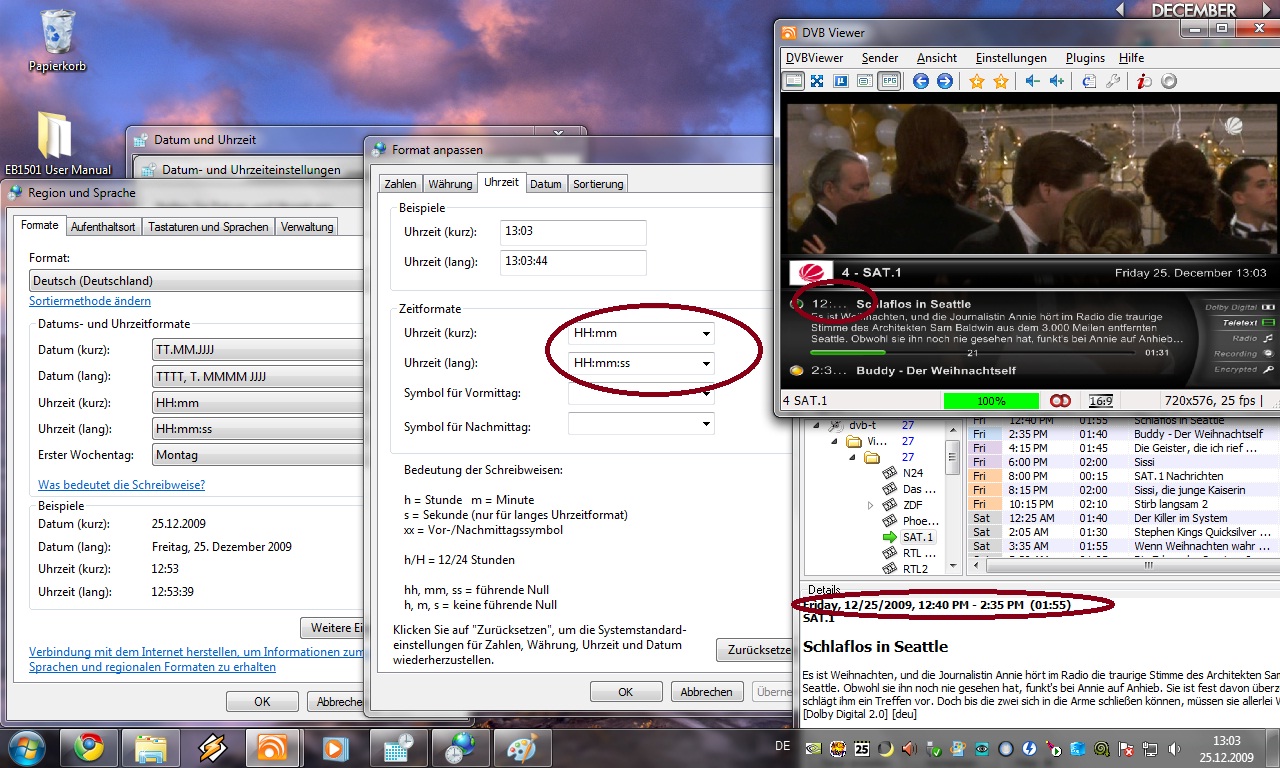Click the red muted speaker tray icon
Viewport: 1280px width, 768px height.
click(x=909, y=748)
